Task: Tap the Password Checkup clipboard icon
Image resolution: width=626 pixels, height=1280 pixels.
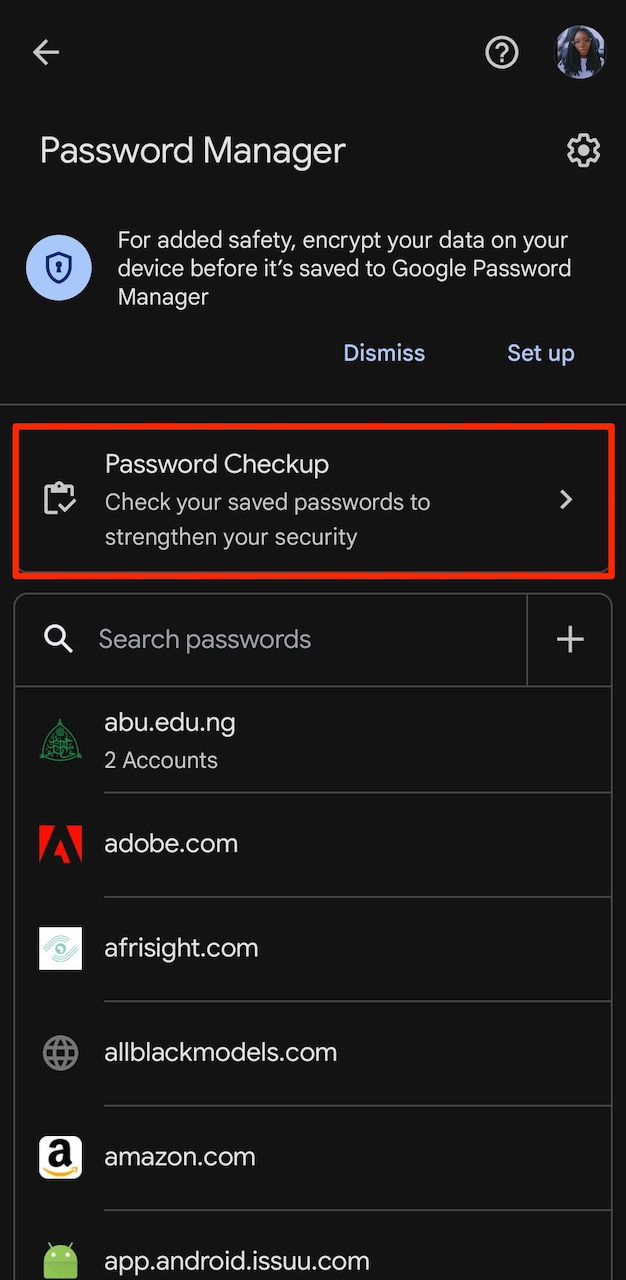Action: click(x=59, y=499)
